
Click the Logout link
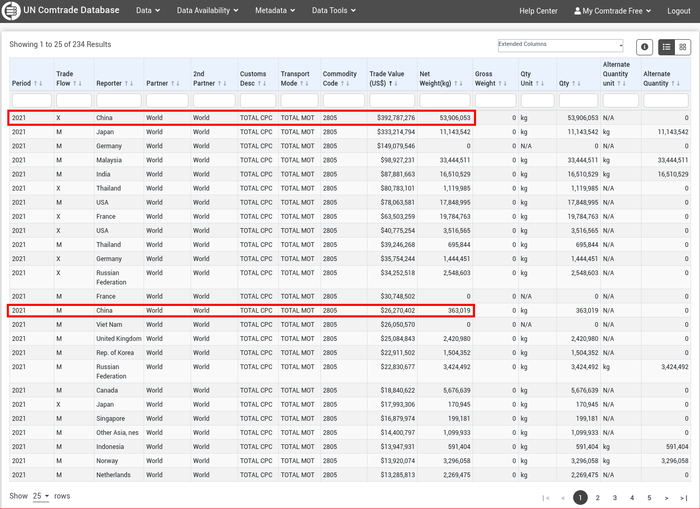(x=678, y=10)
